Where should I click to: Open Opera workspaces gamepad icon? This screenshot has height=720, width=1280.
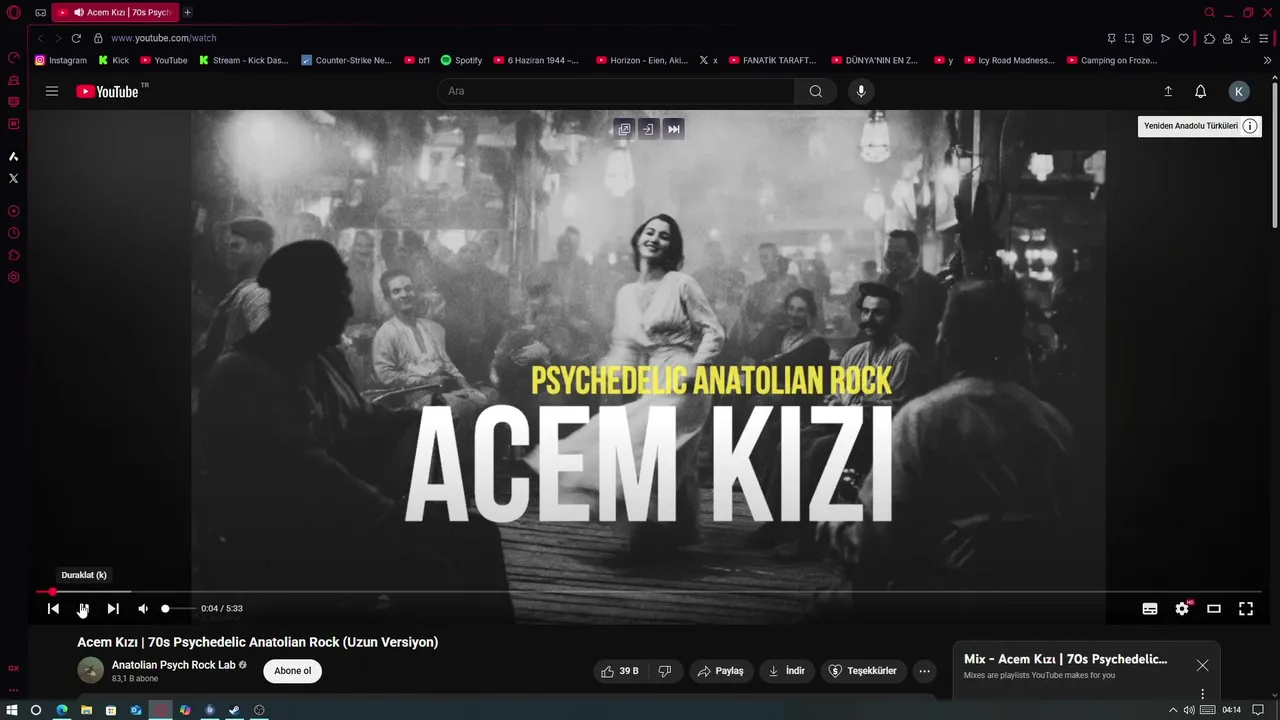pyautogui.click(x=40, y=13)
